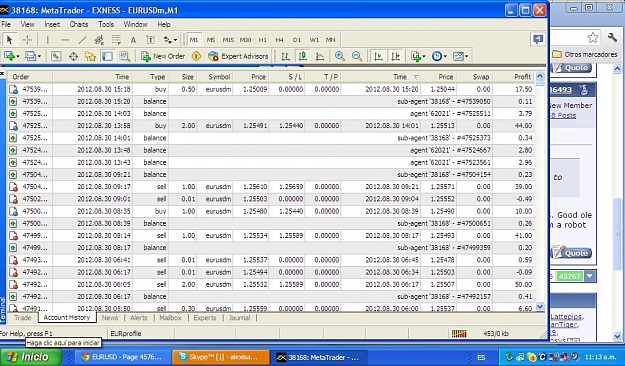The image size is (625, 366).
Task: Open the Strategy Tester icon
Action: pyautogui.click(x=125, y=56)
